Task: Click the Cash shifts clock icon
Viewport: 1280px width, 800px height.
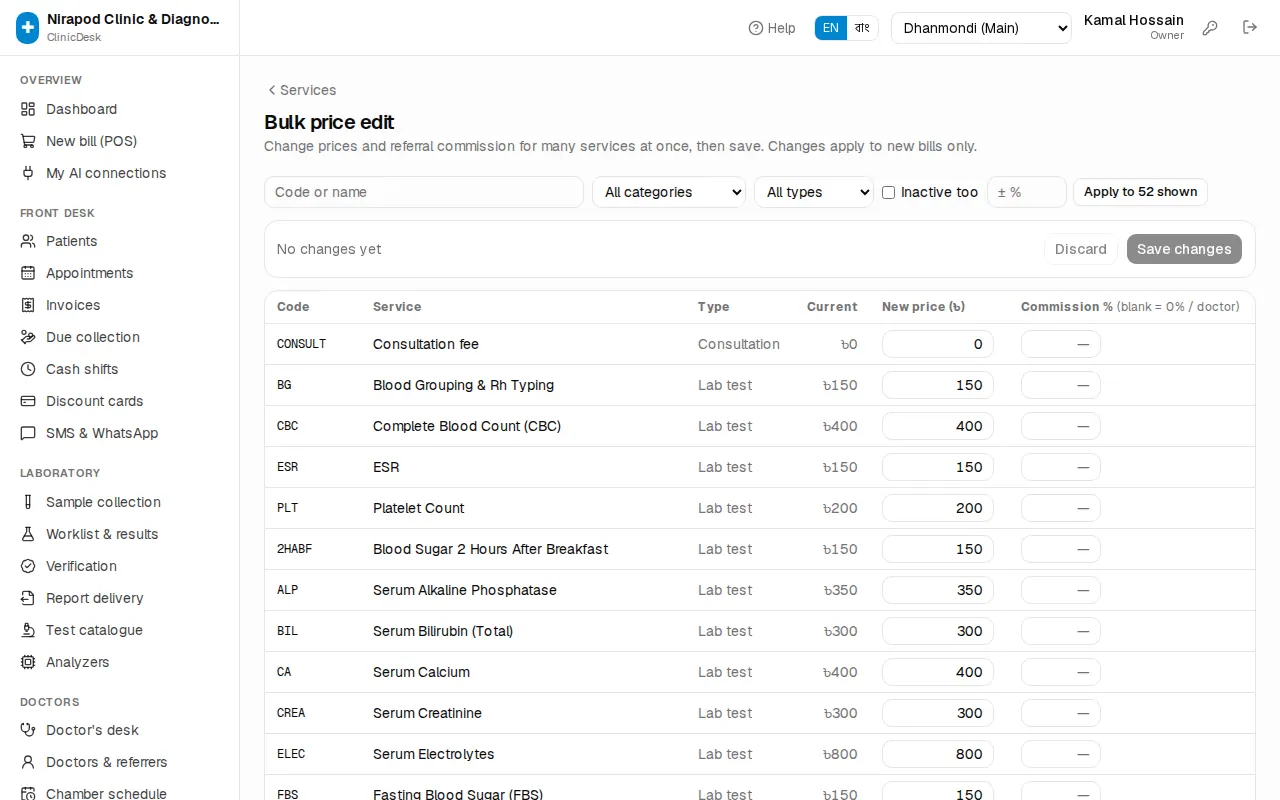Action: click(28, 369)
